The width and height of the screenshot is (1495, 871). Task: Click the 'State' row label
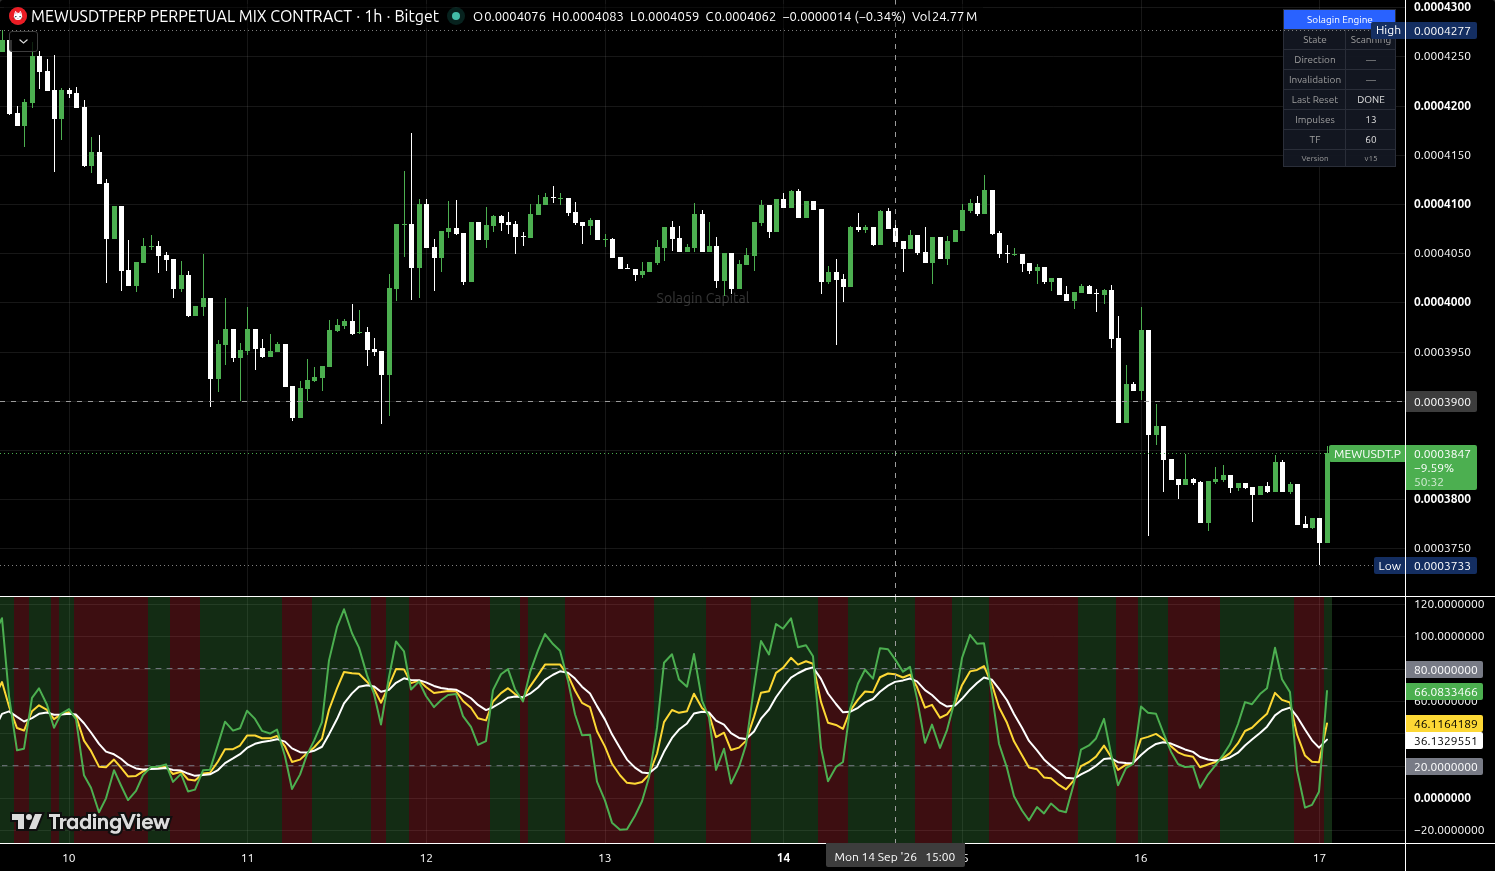pyautogui.click(x=1315, y=40)
